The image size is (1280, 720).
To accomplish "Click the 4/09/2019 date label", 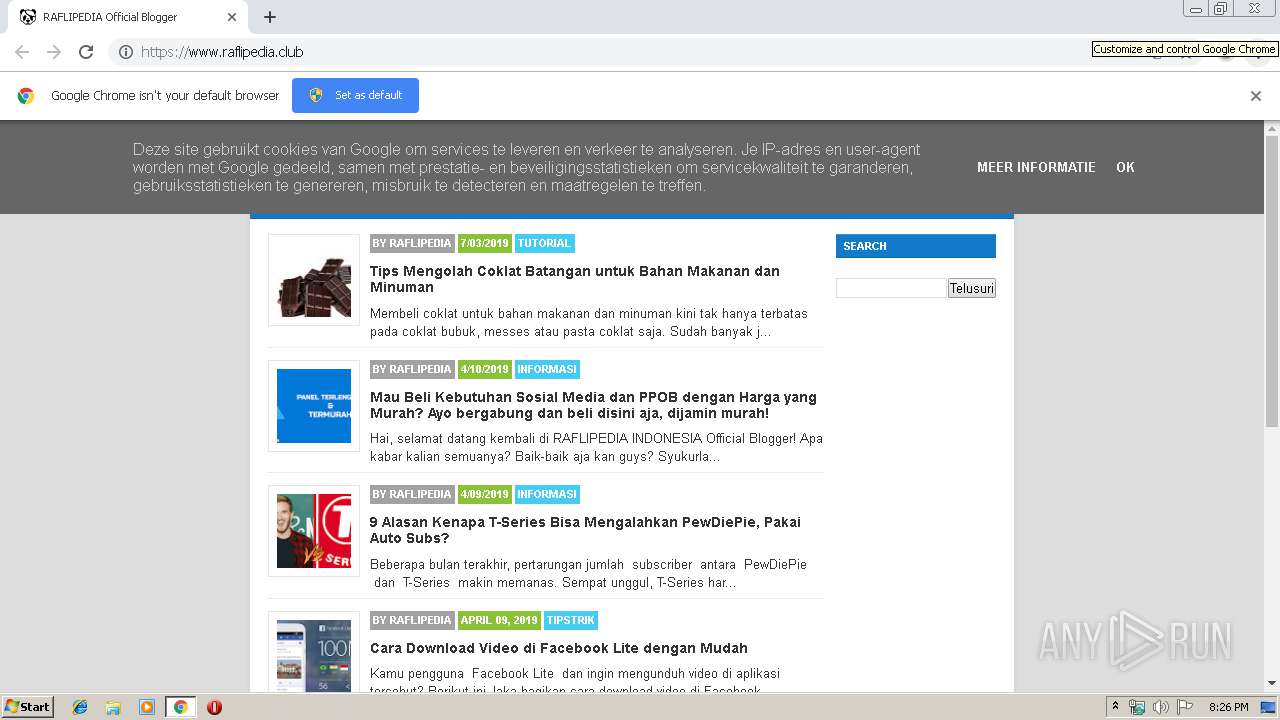I will click(x=485, y=494).
